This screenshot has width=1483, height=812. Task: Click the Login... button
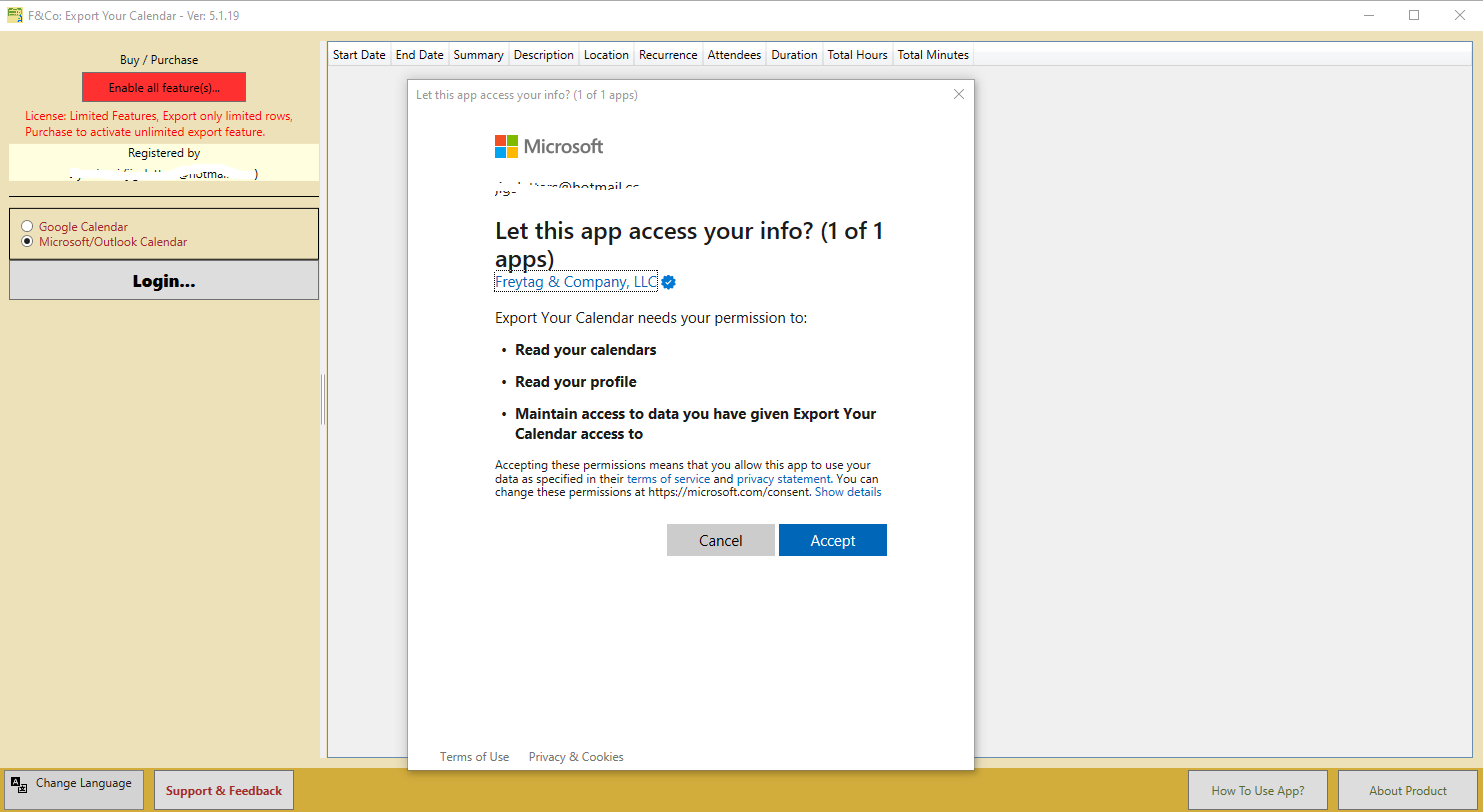164,281
